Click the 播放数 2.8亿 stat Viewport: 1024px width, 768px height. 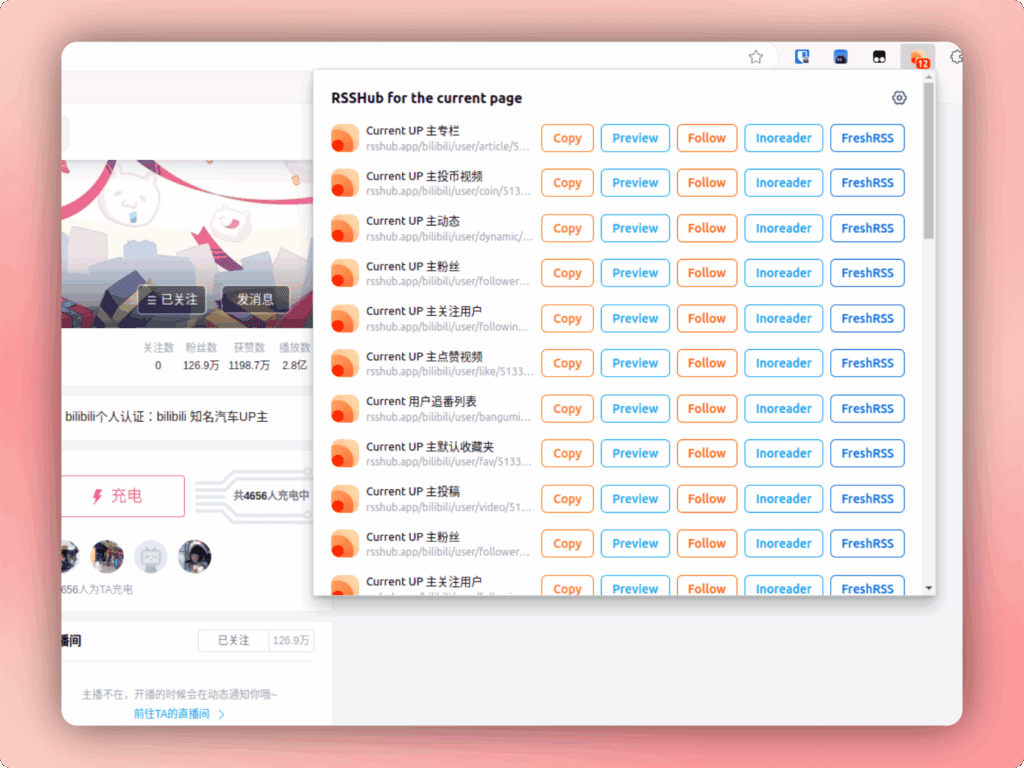pyautogui.click(x=295, y=357)
